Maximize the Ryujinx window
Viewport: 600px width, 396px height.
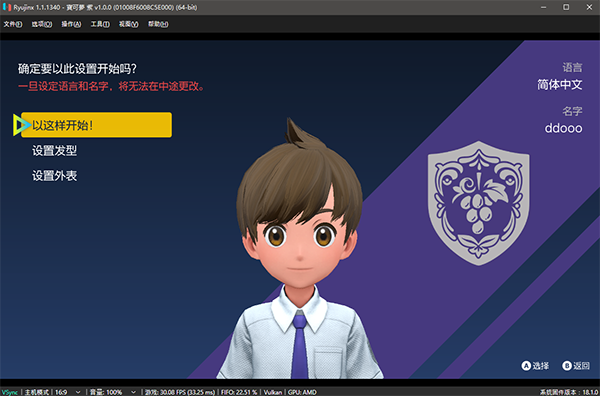pos(566,7)
